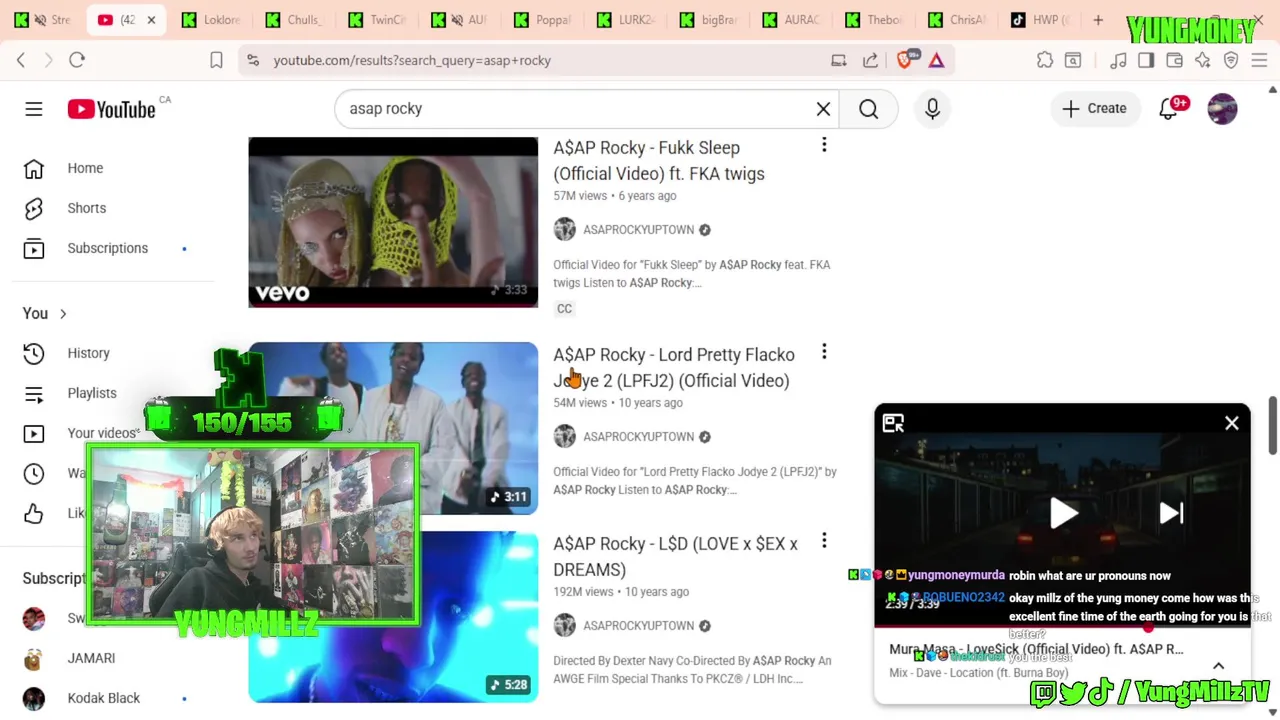This screenshot has width=1280, height=720.
Task: Click the Fukk Sleep video thumbnail
Action: click(393, 222)
